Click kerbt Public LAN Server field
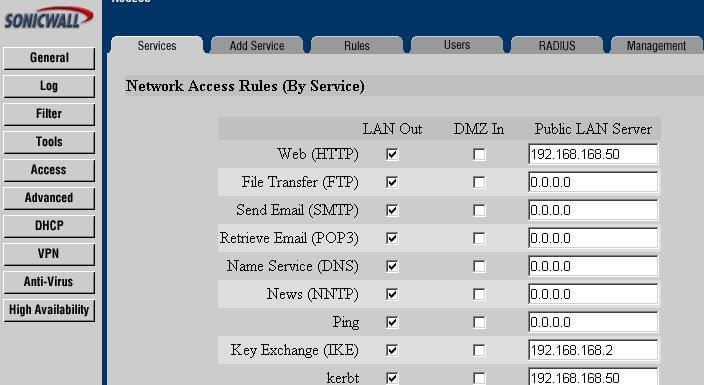 tap(593, 376)
